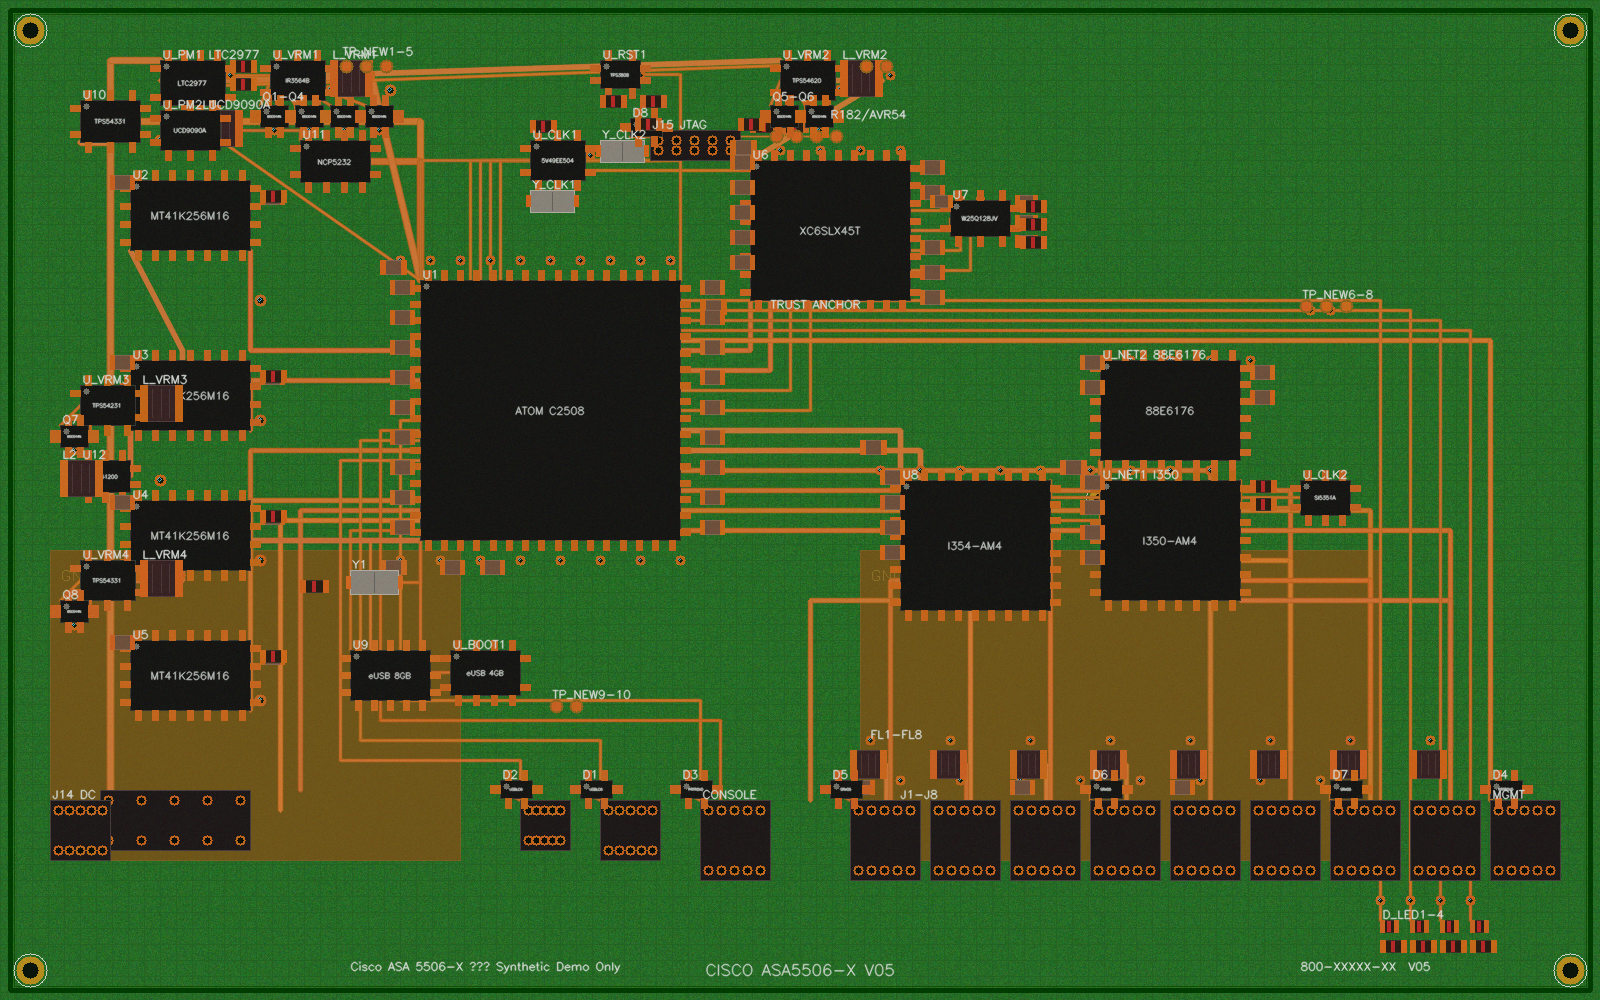This screenshot has height=1000, width=1600.
Task: Click the D2 diode label
Action: point(510,775)
